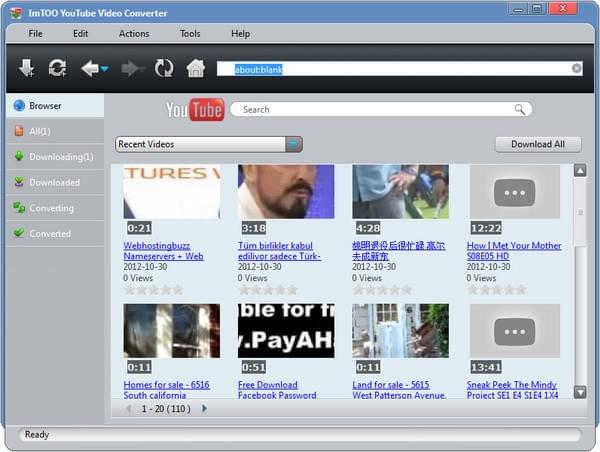Image resolution: width=600 pixels, height=452 pixels.
Task: Expand the Recent Videos dropdown
Action: pos(294,144)
